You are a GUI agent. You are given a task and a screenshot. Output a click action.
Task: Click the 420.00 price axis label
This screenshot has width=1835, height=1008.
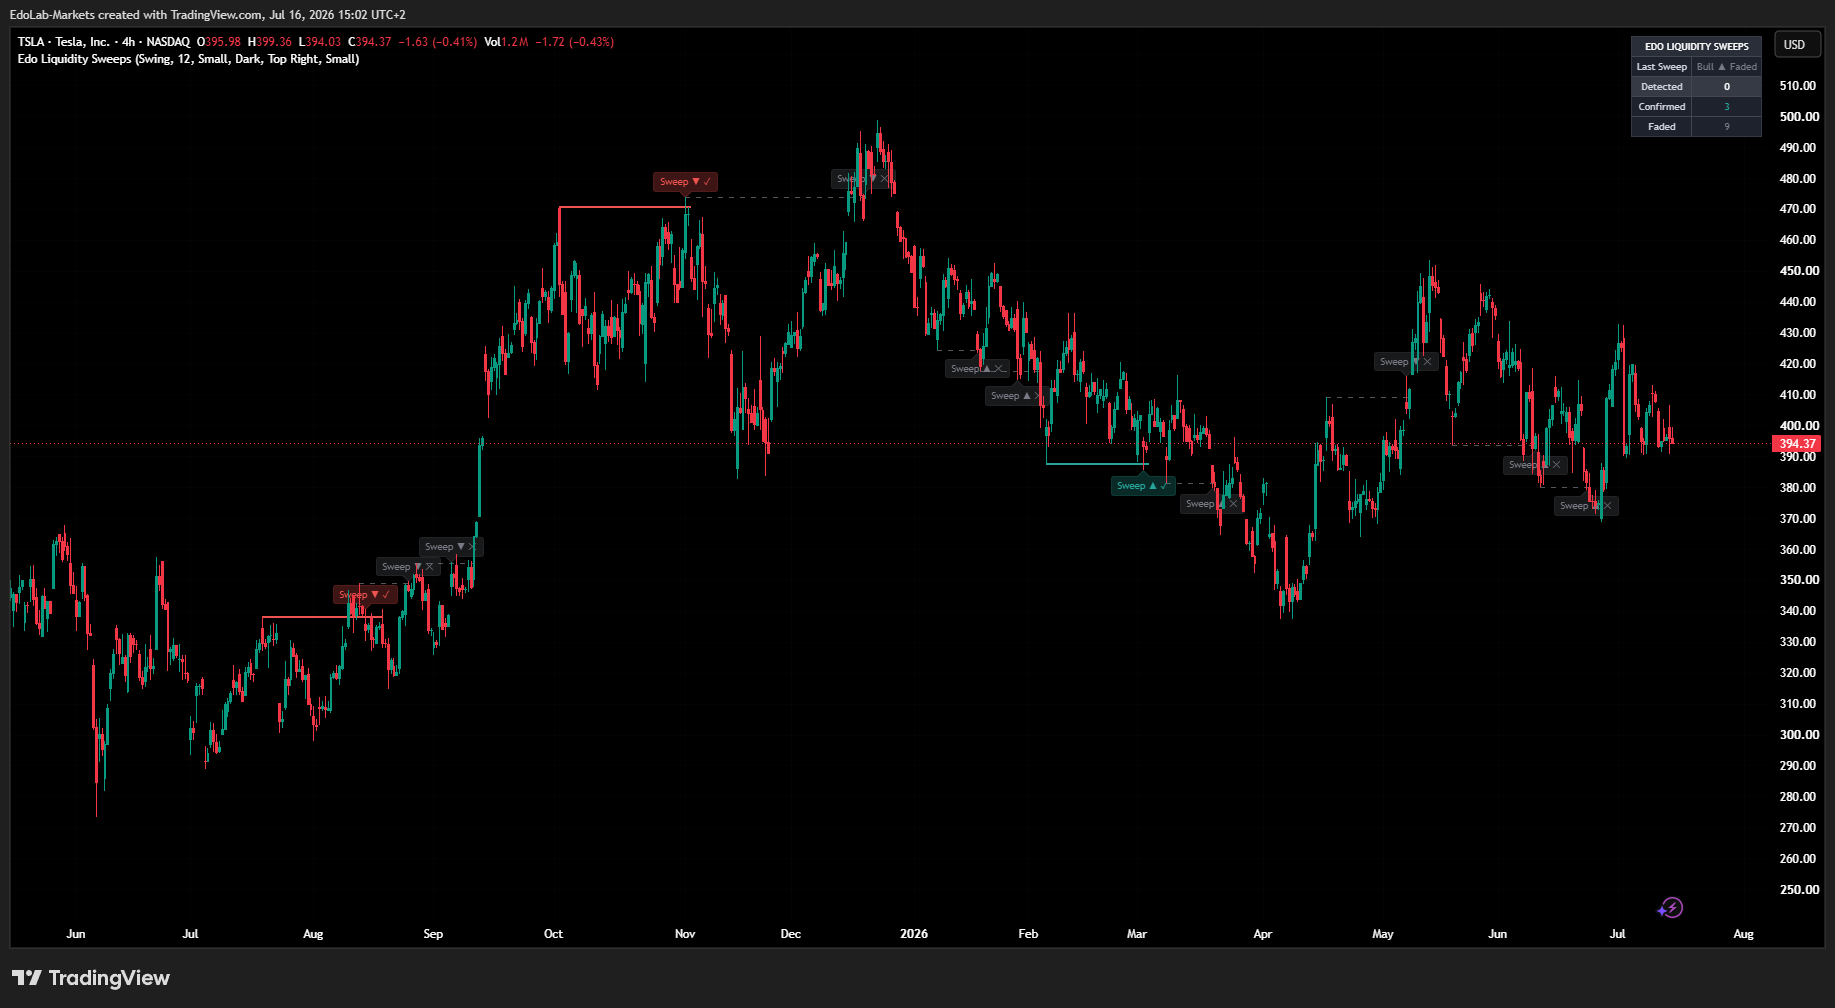(1797, 364)
